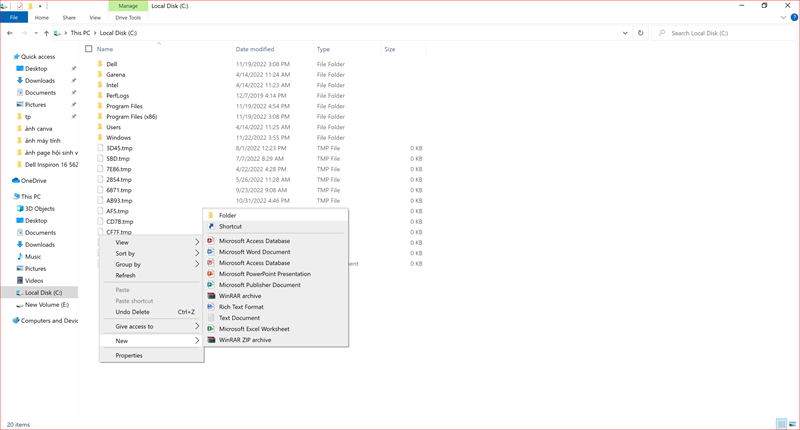Viewport: 800px width, 430px height.
Task: Refresh the Local Disk (C:) listing
Action: click(x=640, y=33)
